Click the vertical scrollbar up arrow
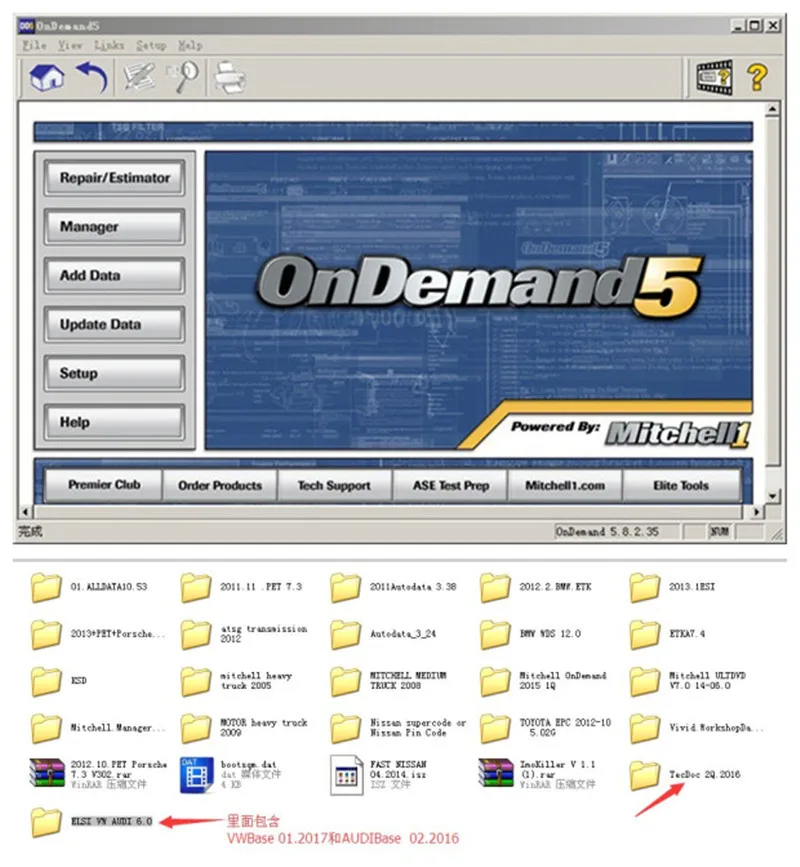 [773, 109]
